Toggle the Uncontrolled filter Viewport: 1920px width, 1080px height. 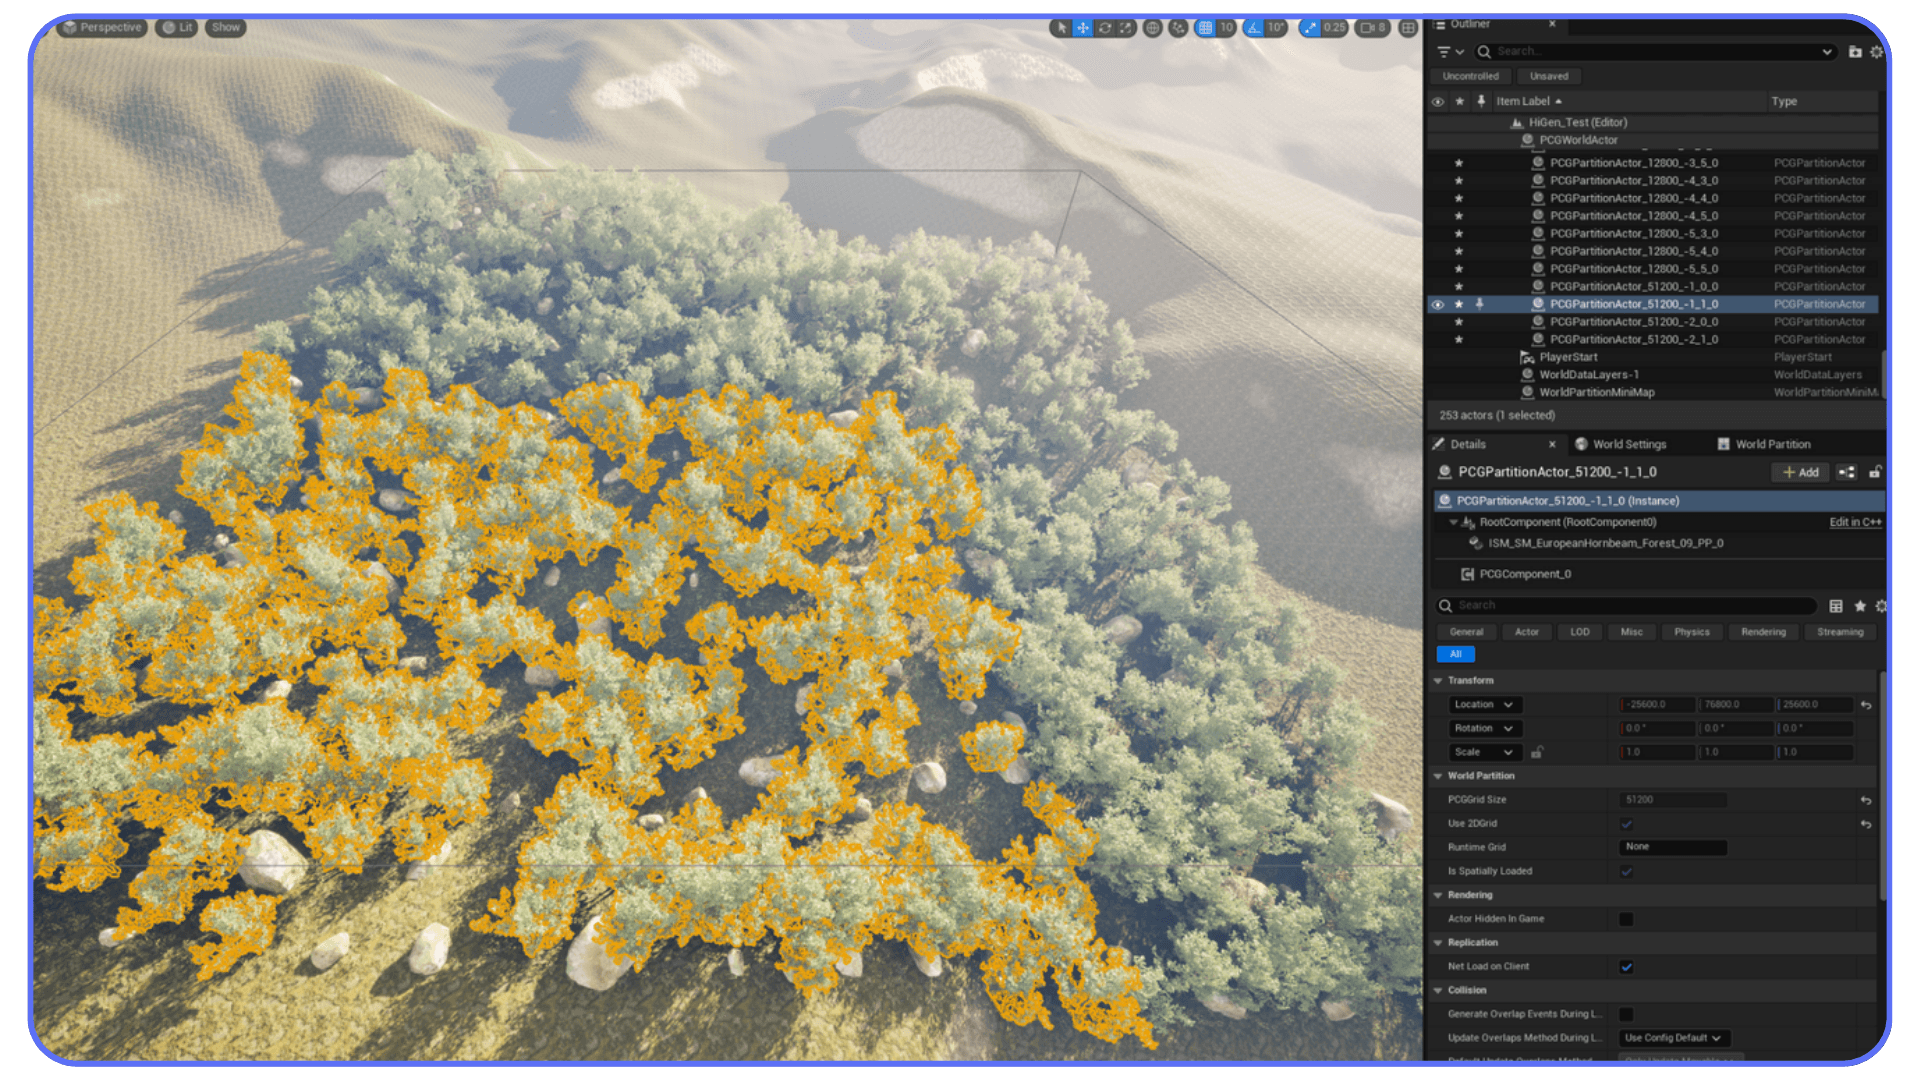(1470, 76)
